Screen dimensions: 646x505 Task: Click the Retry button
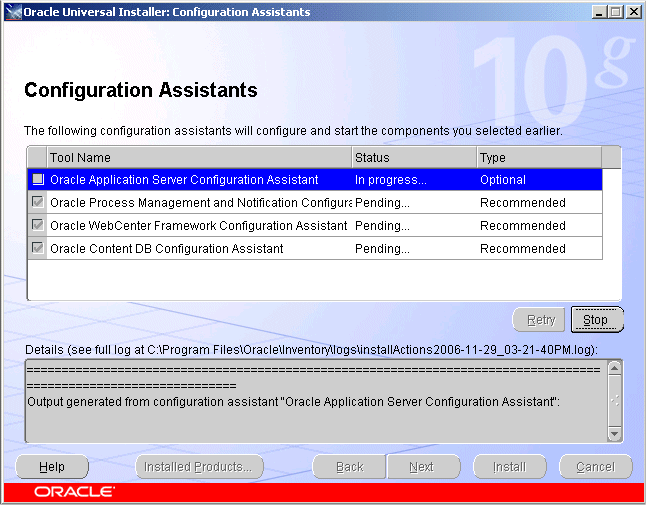click(539, 319)
